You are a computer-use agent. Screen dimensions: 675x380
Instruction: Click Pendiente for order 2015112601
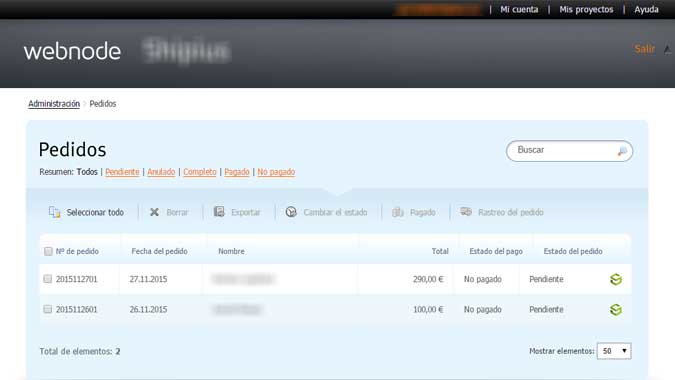(x=546, y=309)
